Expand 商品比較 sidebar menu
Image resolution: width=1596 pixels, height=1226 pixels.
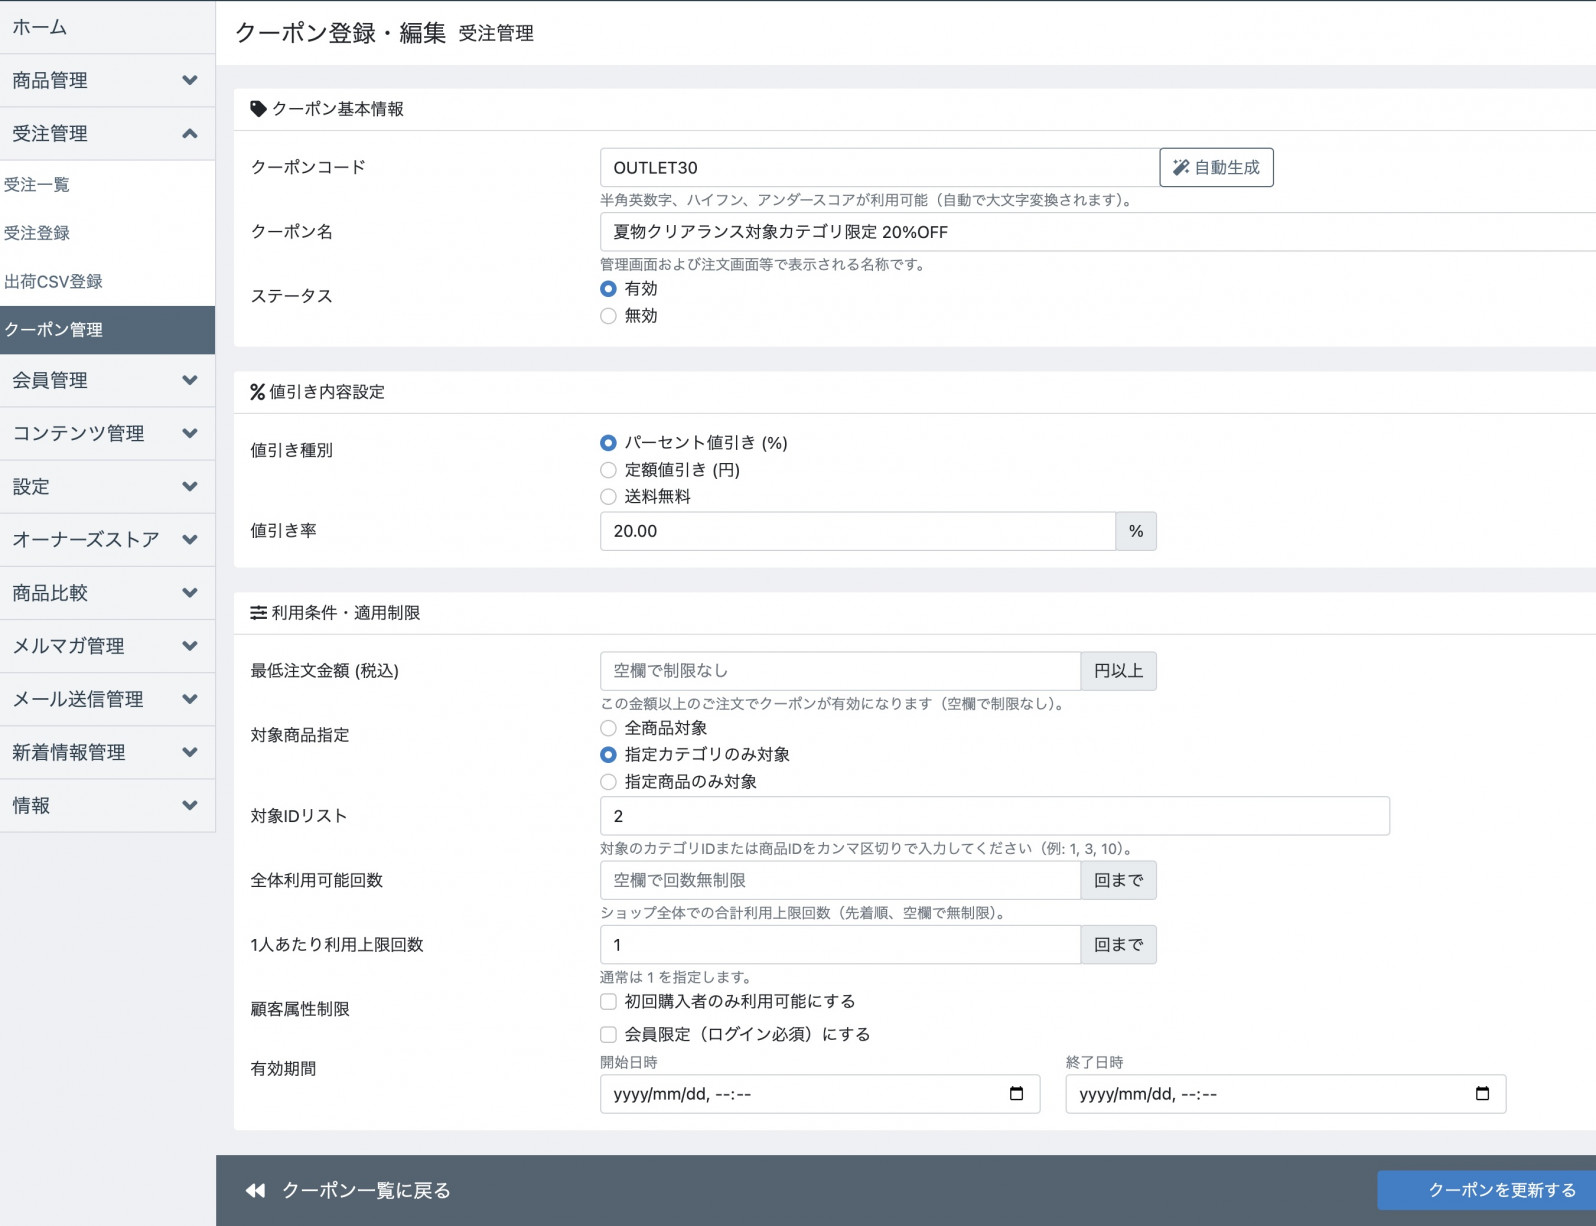pyautogui.click(x=107, y=592)
